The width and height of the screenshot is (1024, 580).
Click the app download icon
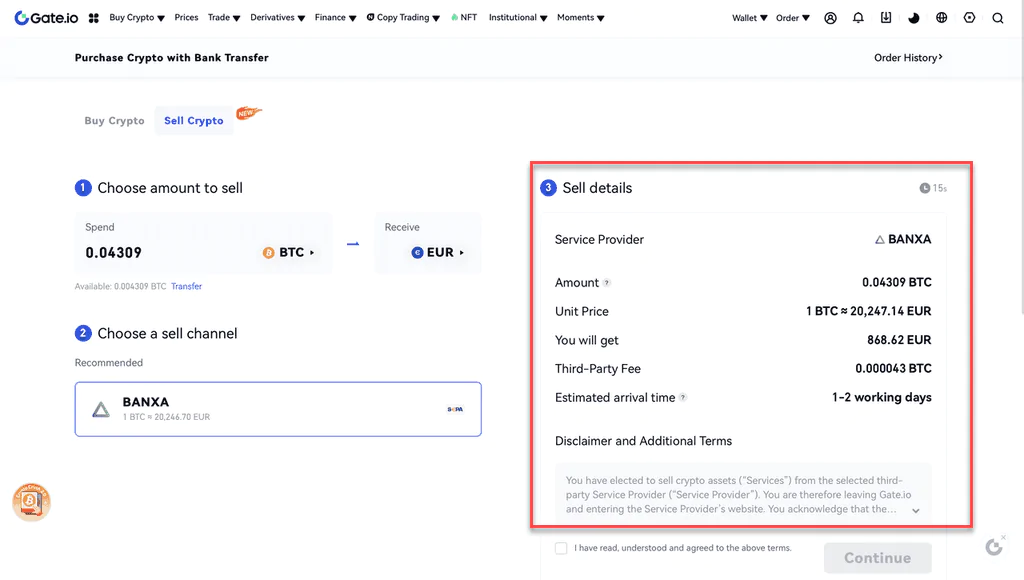tap(886, 18)
